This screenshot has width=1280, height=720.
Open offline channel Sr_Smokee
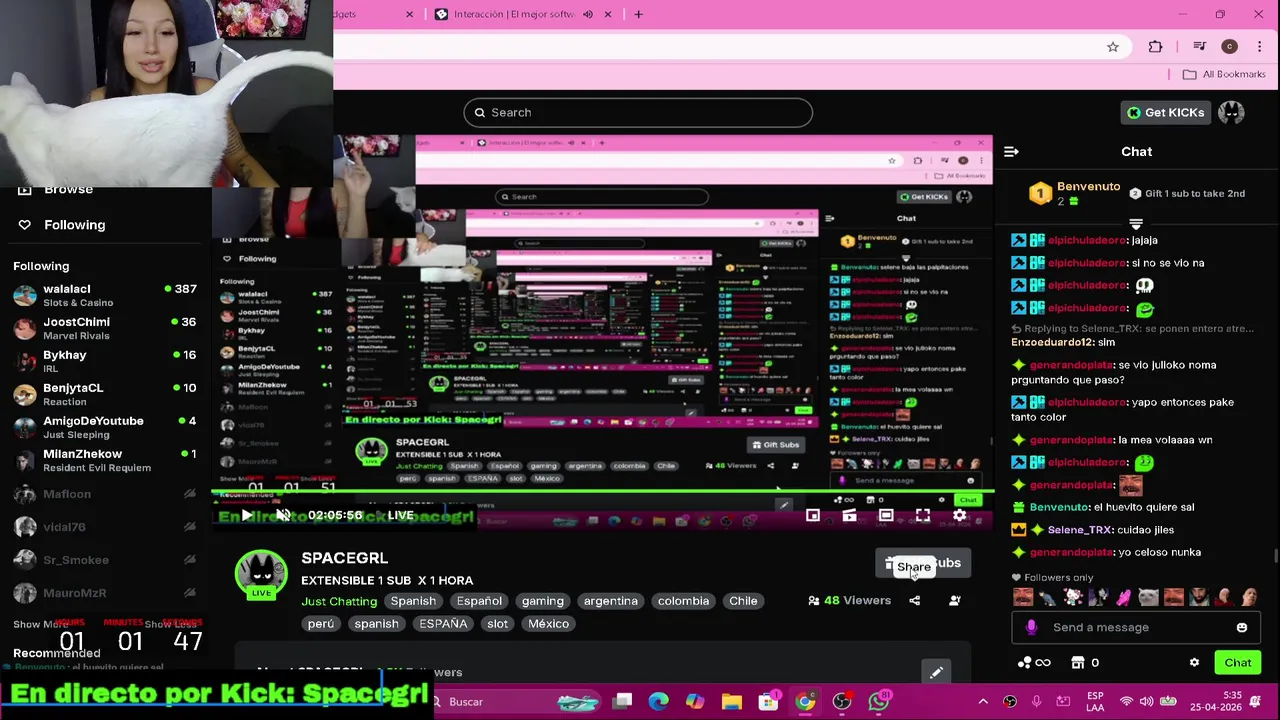tap(105, 560)
